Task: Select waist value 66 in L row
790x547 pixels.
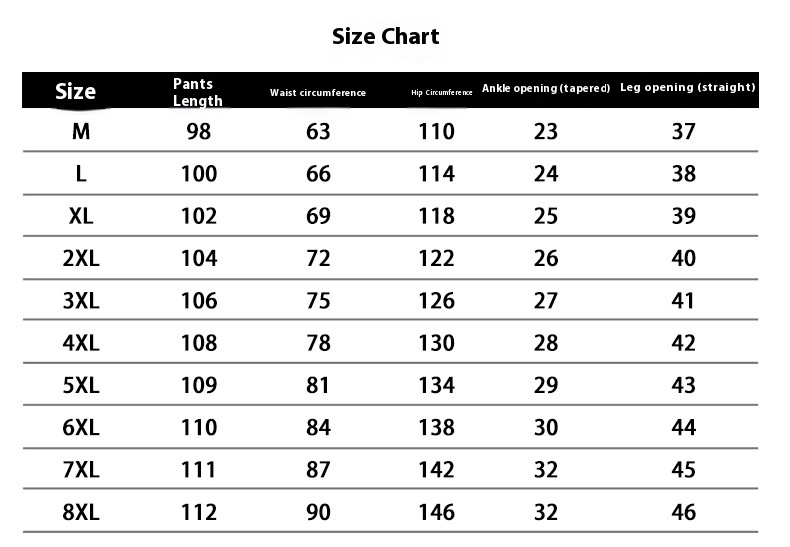Action: pos(318,174)
